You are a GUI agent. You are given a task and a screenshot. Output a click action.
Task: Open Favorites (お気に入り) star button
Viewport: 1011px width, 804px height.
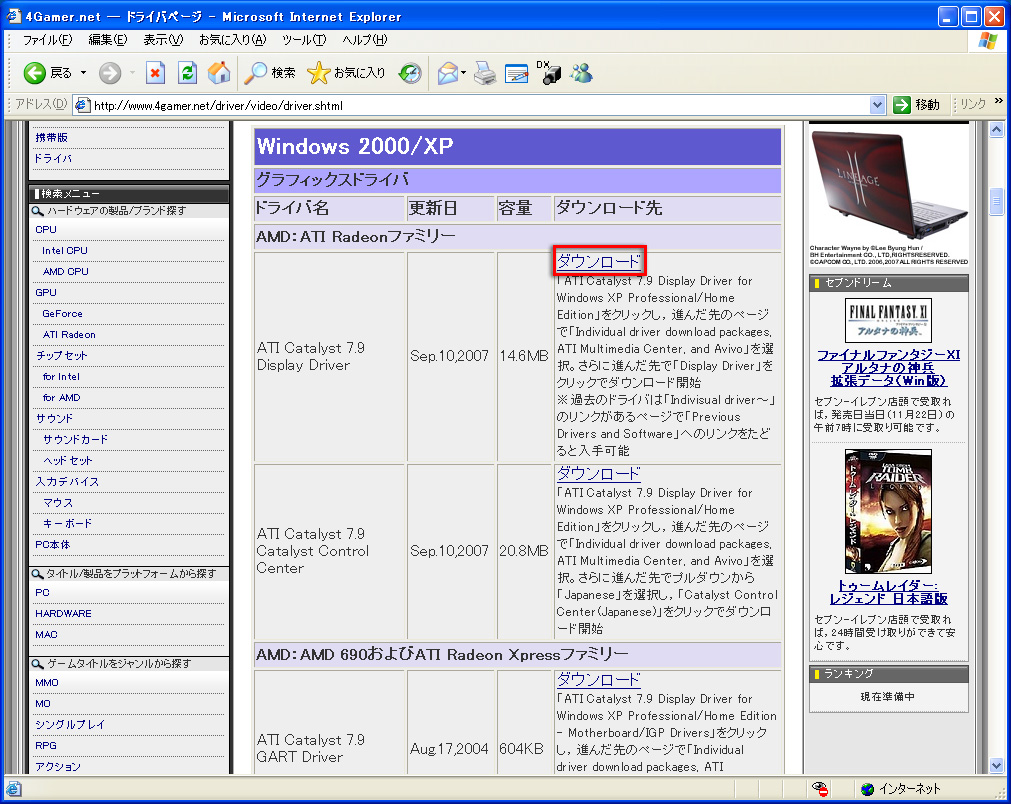(346, 73)
